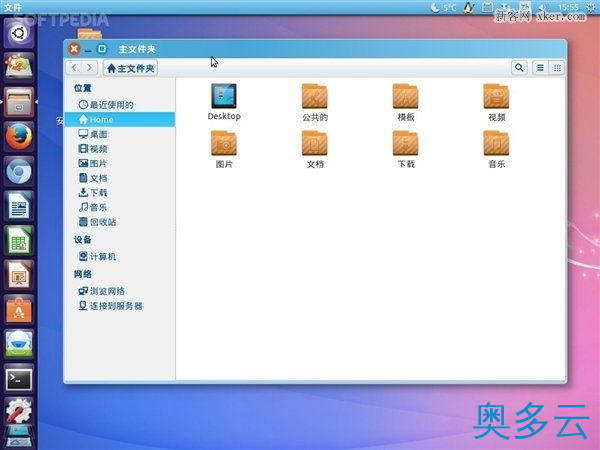
Task: Open 图片 in the sidebar
Action: click(120, 163)
